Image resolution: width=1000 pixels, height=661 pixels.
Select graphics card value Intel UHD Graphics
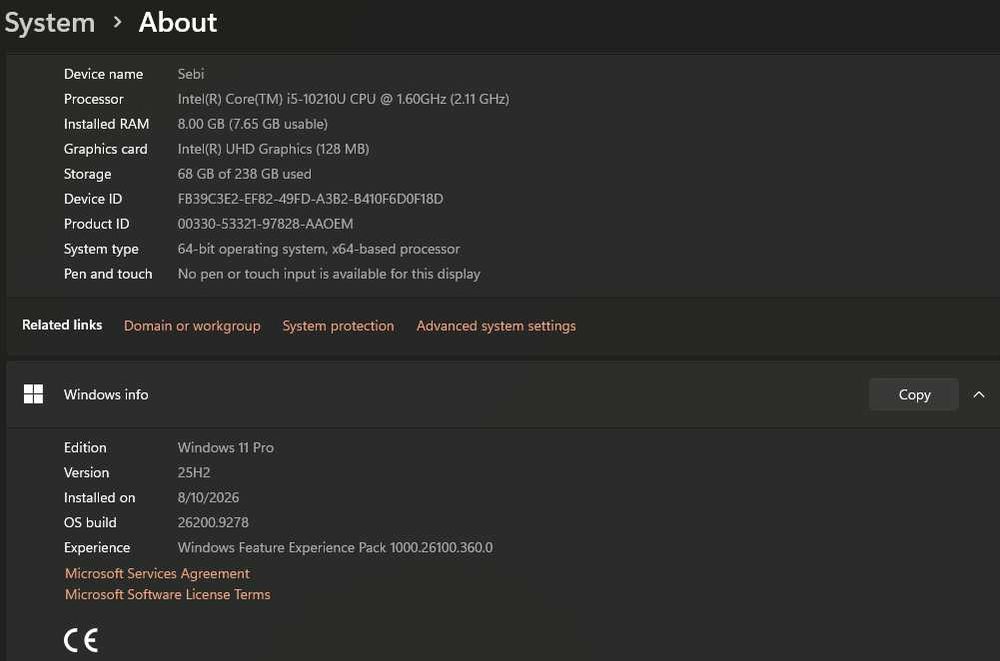[x=273, y=149]
